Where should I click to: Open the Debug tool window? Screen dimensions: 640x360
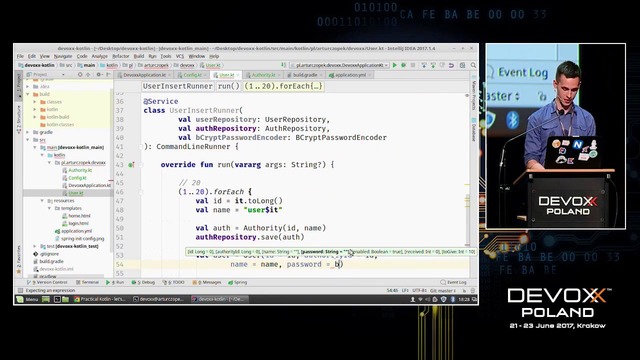[143, 282]
